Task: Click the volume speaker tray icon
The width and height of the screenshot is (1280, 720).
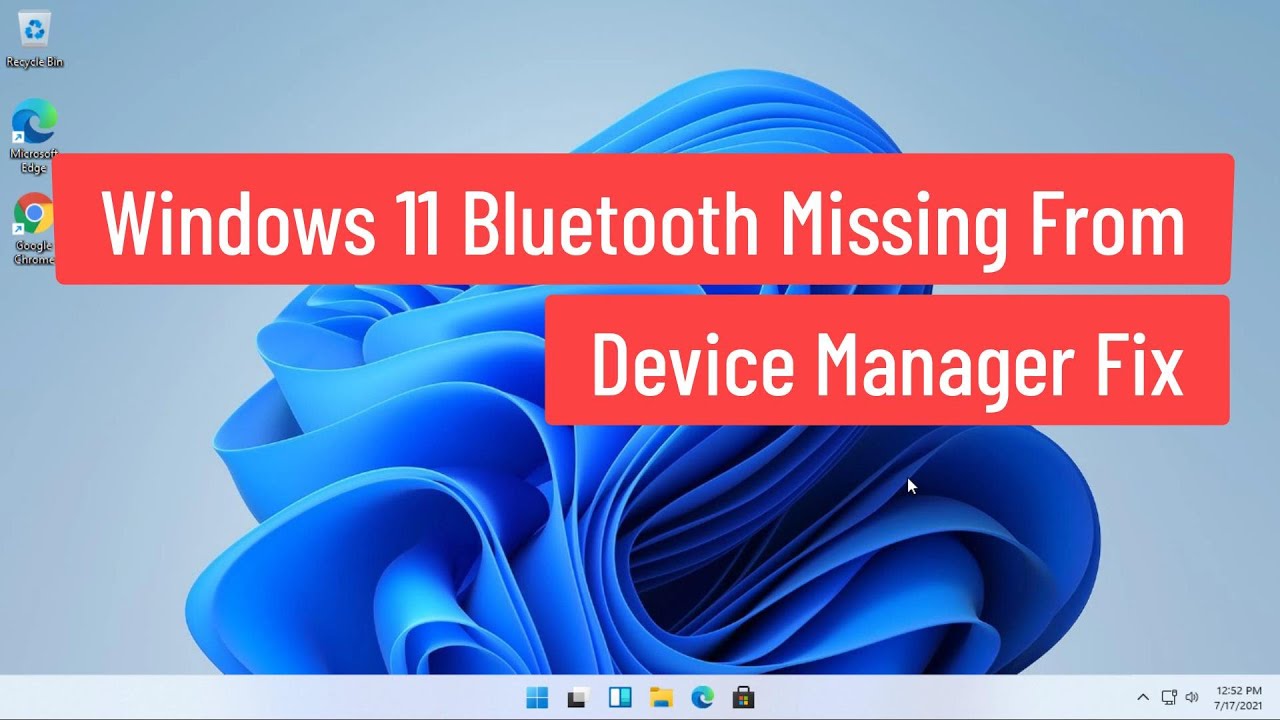Action: pyautogui.click(x=1192, y=697)
